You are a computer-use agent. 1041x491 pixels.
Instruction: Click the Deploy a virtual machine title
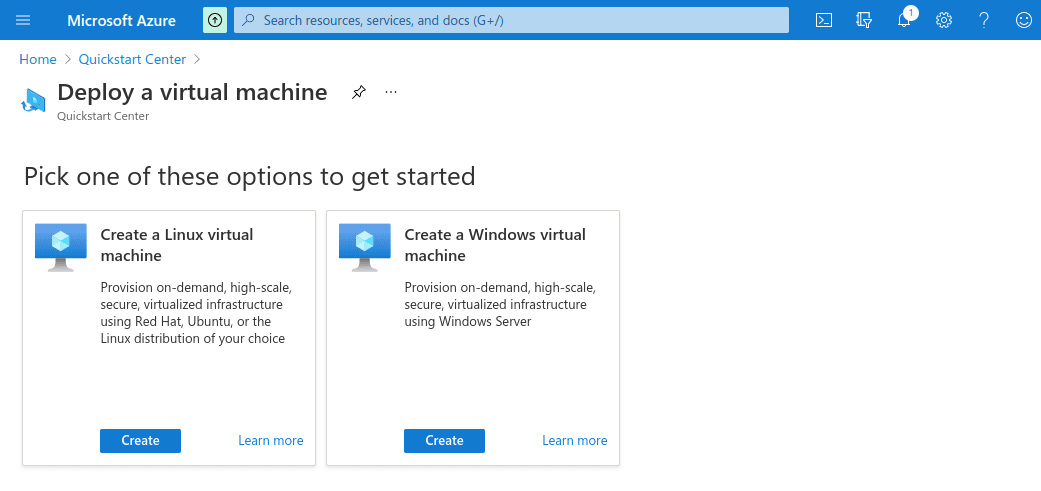(x=193, y=92)
